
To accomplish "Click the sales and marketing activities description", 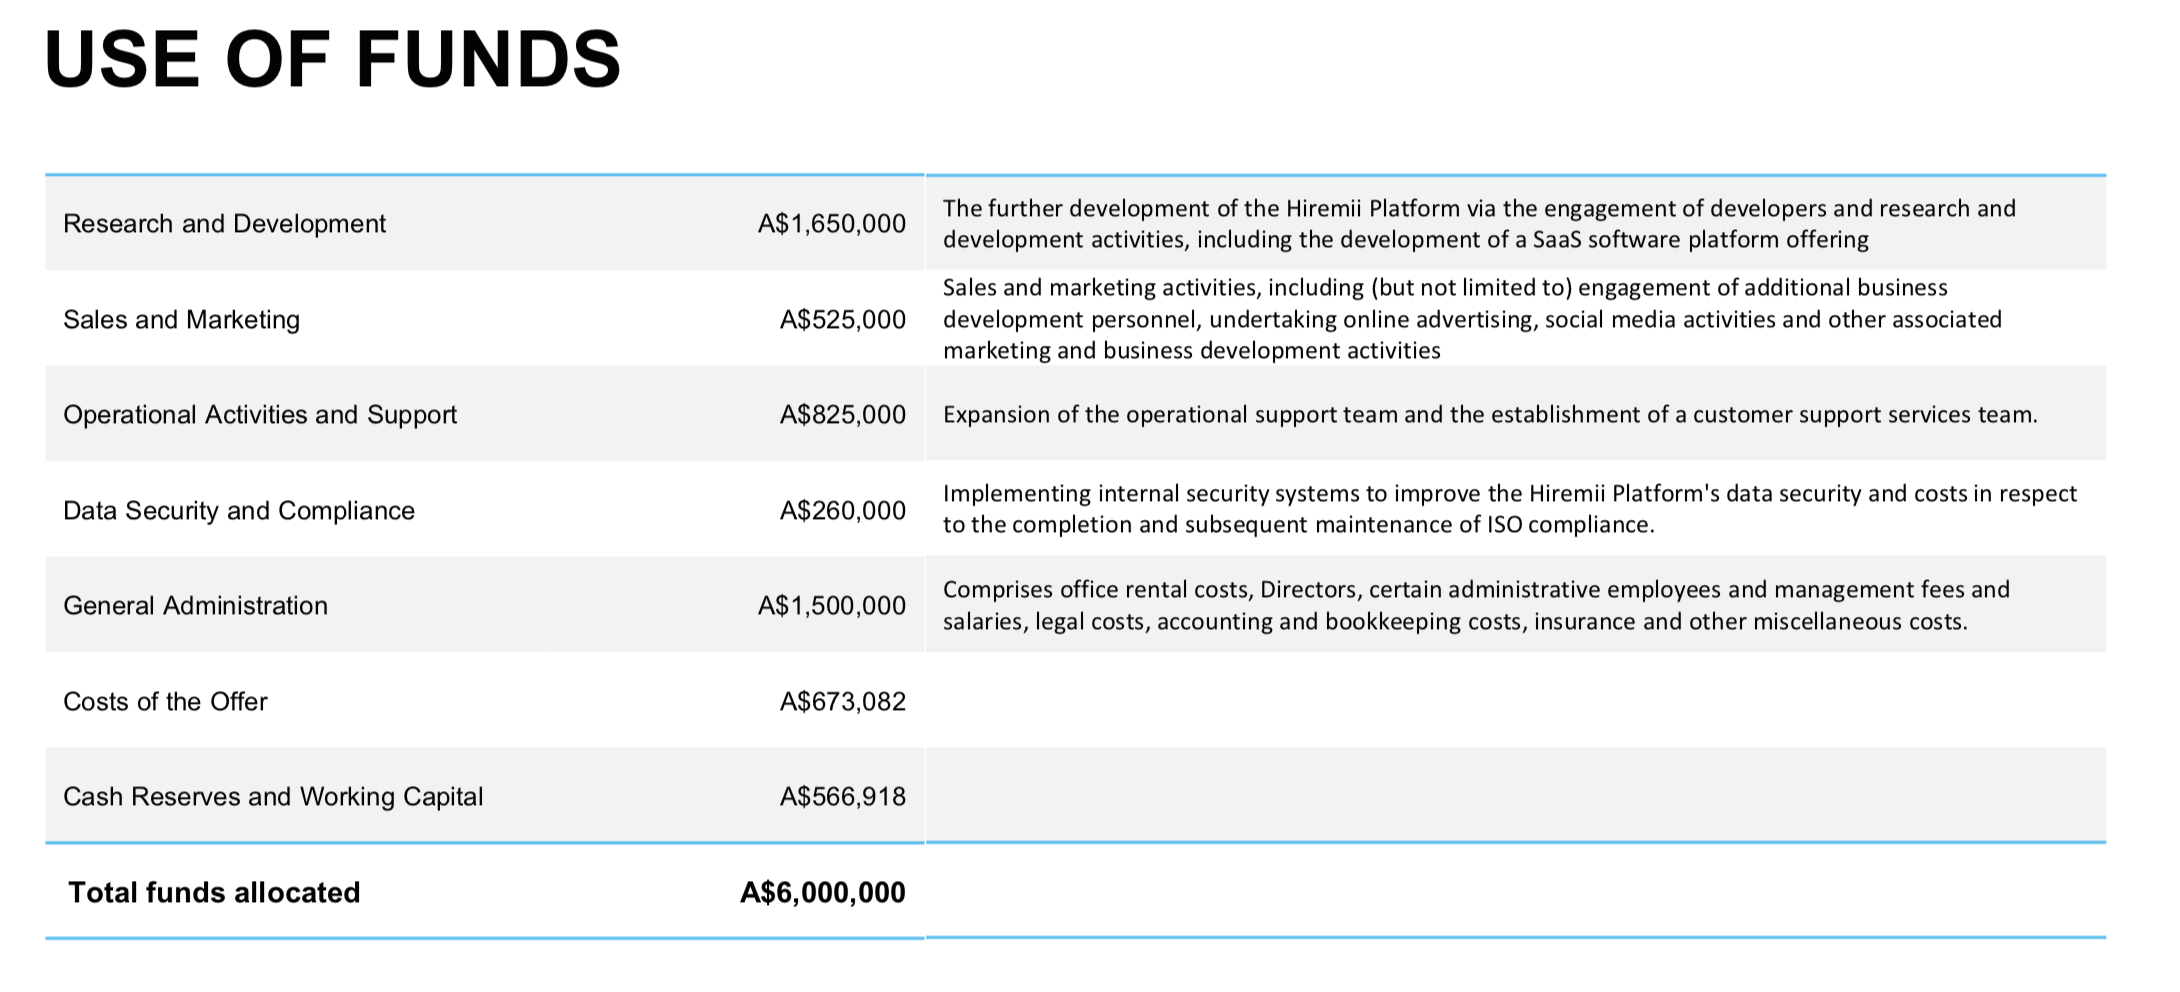I will 1471,319.
